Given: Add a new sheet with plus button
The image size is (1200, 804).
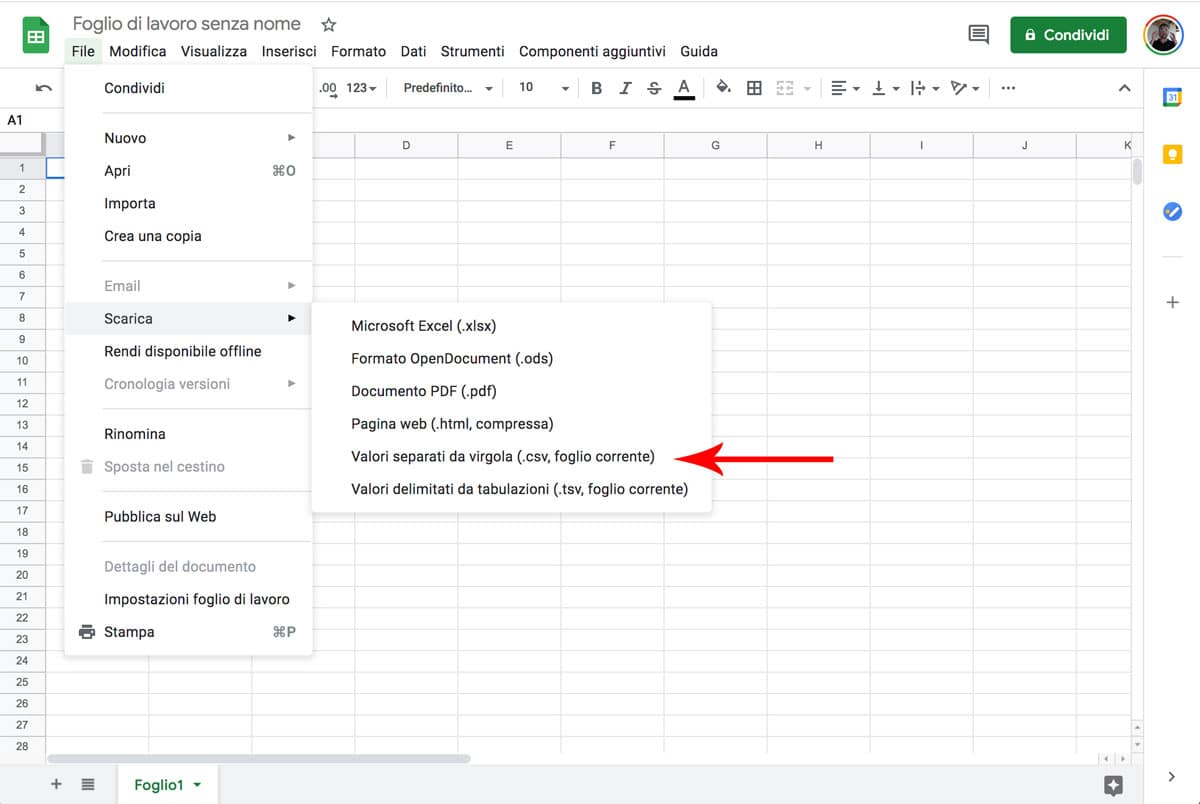Looking at the screenshot, I should point(56,785).
